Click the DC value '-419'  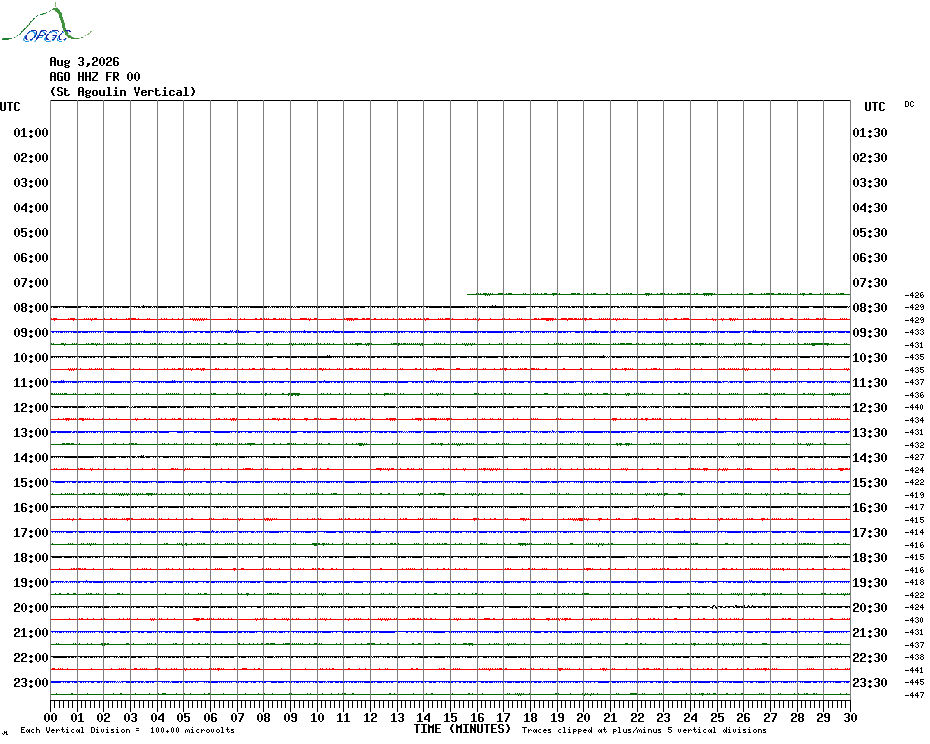point(914,495)
